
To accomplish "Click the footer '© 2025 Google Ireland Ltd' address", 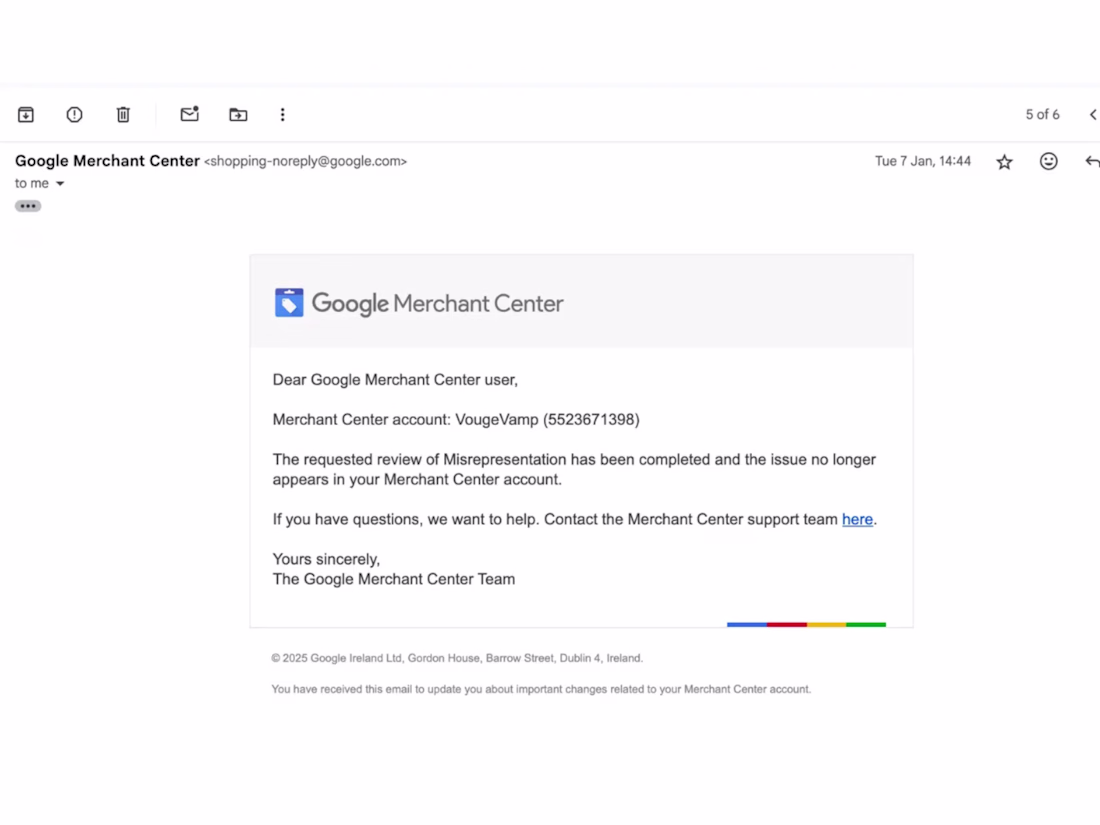I will tap(457, 658).
